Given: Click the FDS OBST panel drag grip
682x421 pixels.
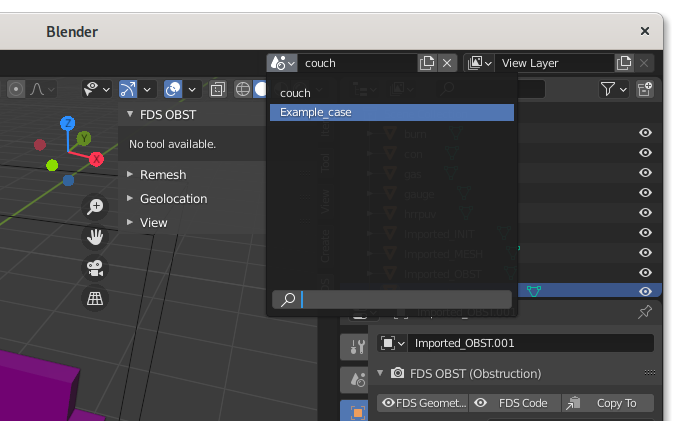Looking at the screenshot, I should click(649, 372).
